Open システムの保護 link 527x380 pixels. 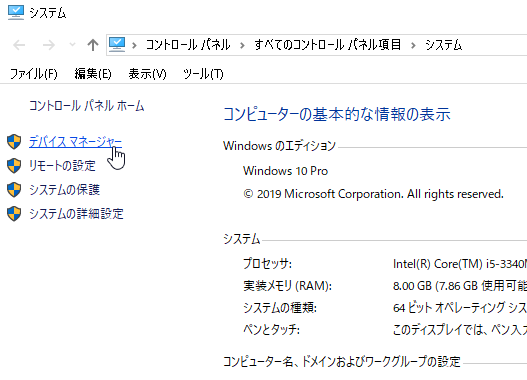coord(65,190)
